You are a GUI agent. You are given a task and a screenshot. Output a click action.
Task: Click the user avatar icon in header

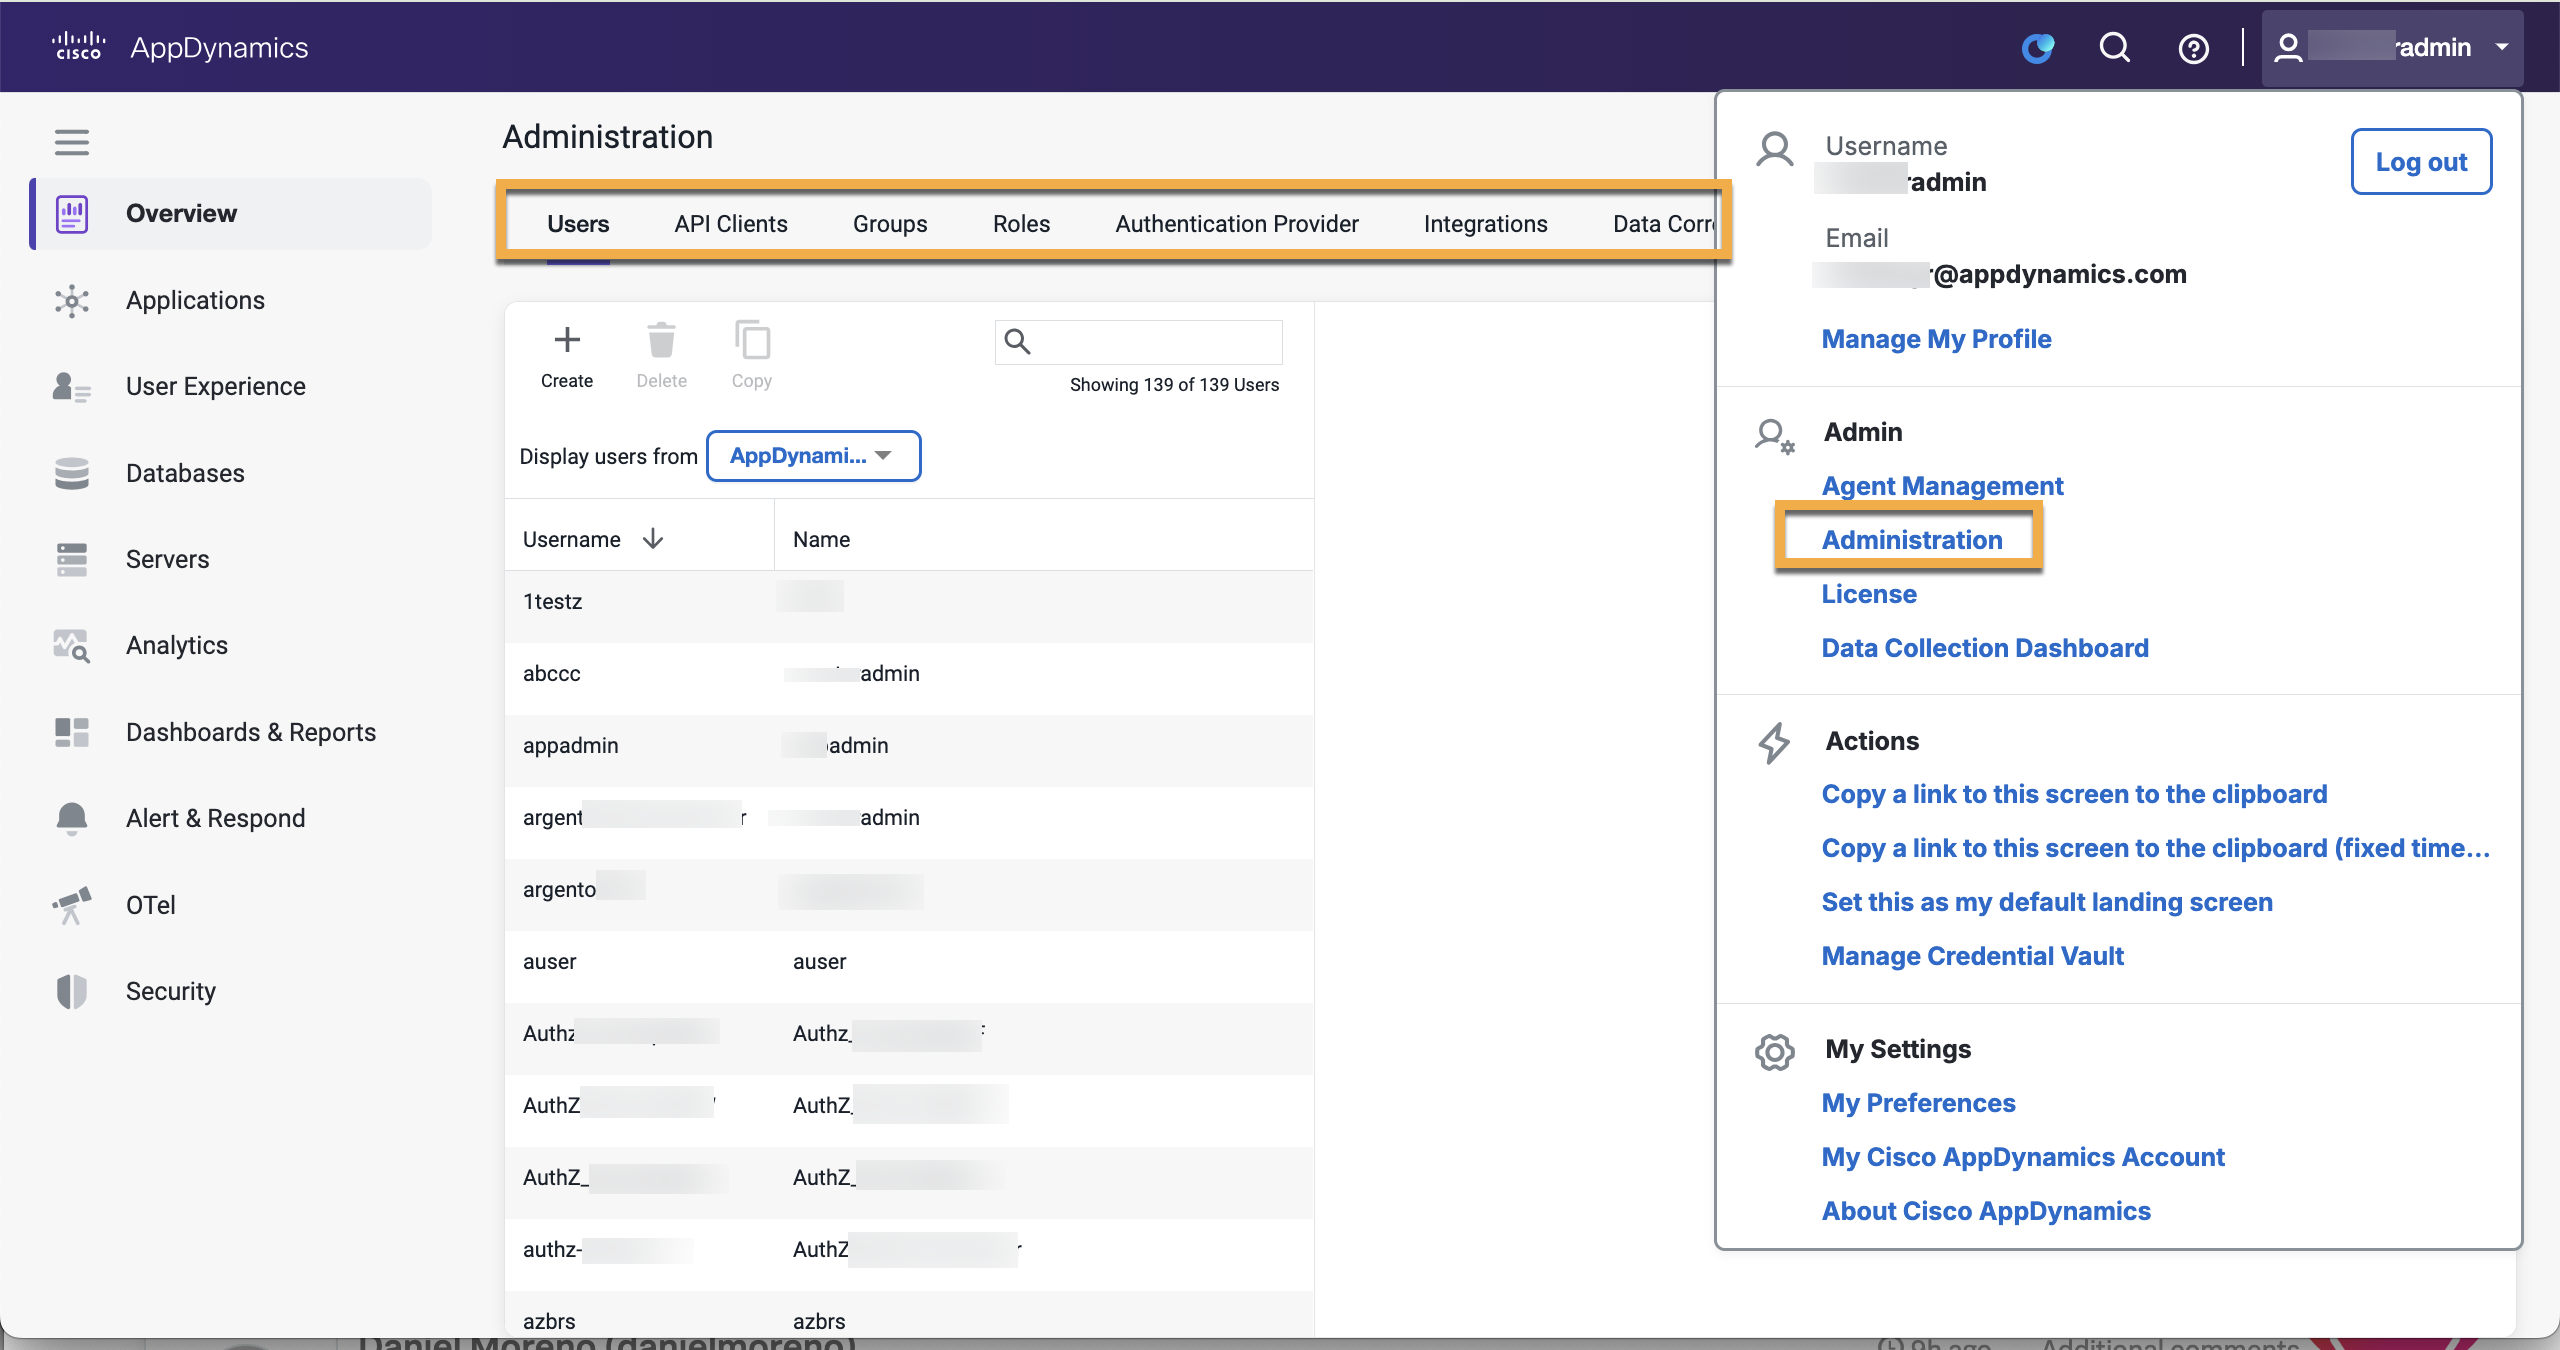pos(2288,47)
